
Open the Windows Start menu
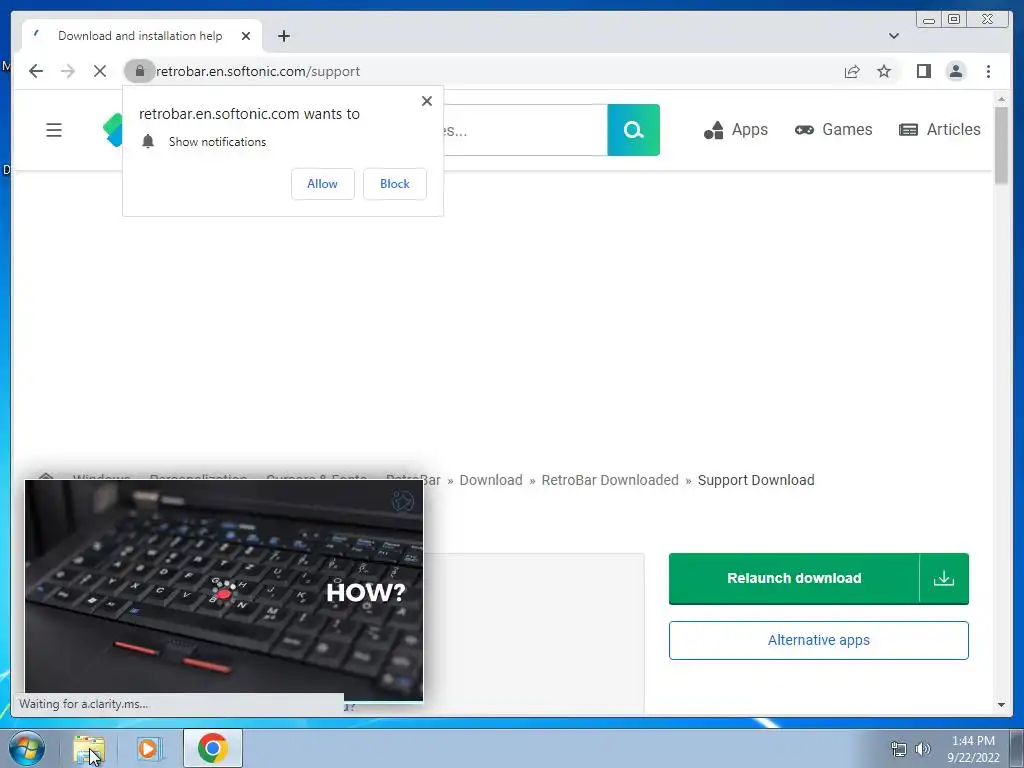pyautogui.click(x=27, y=748)
